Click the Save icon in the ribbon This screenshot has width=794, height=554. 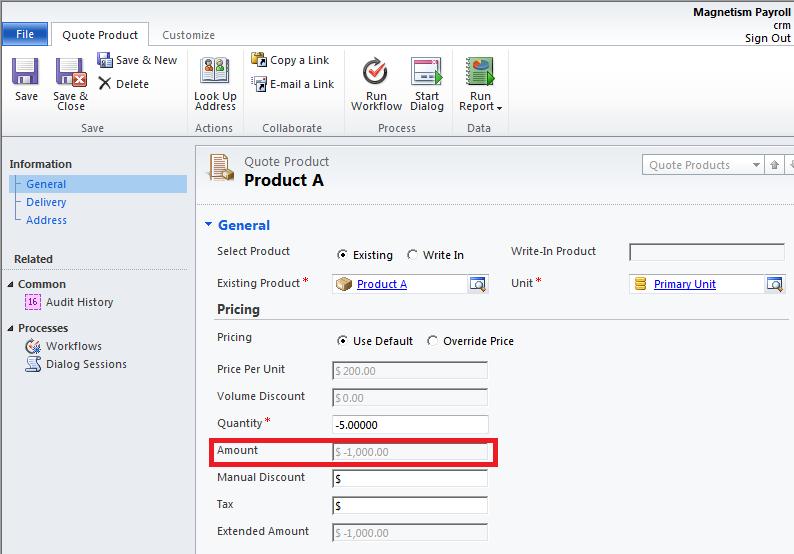point(26,73)
